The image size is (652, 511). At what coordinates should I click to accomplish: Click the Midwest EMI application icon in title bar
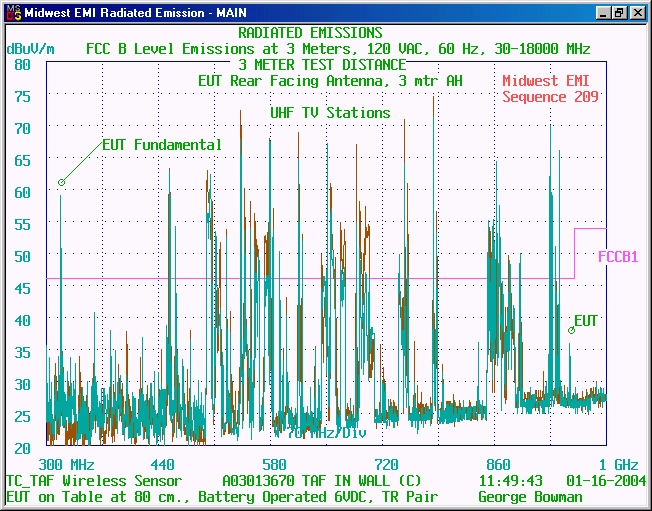11,13
